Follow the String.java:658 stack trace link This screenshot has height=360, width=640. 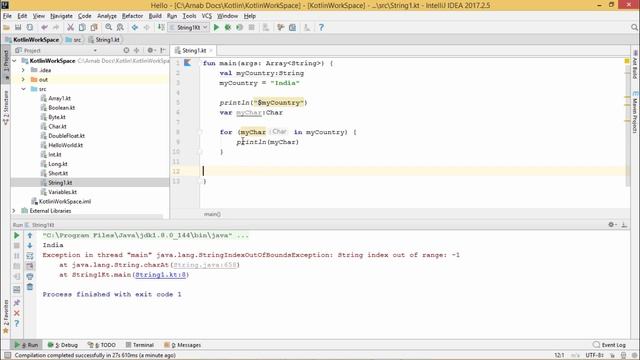click(204, 265)
